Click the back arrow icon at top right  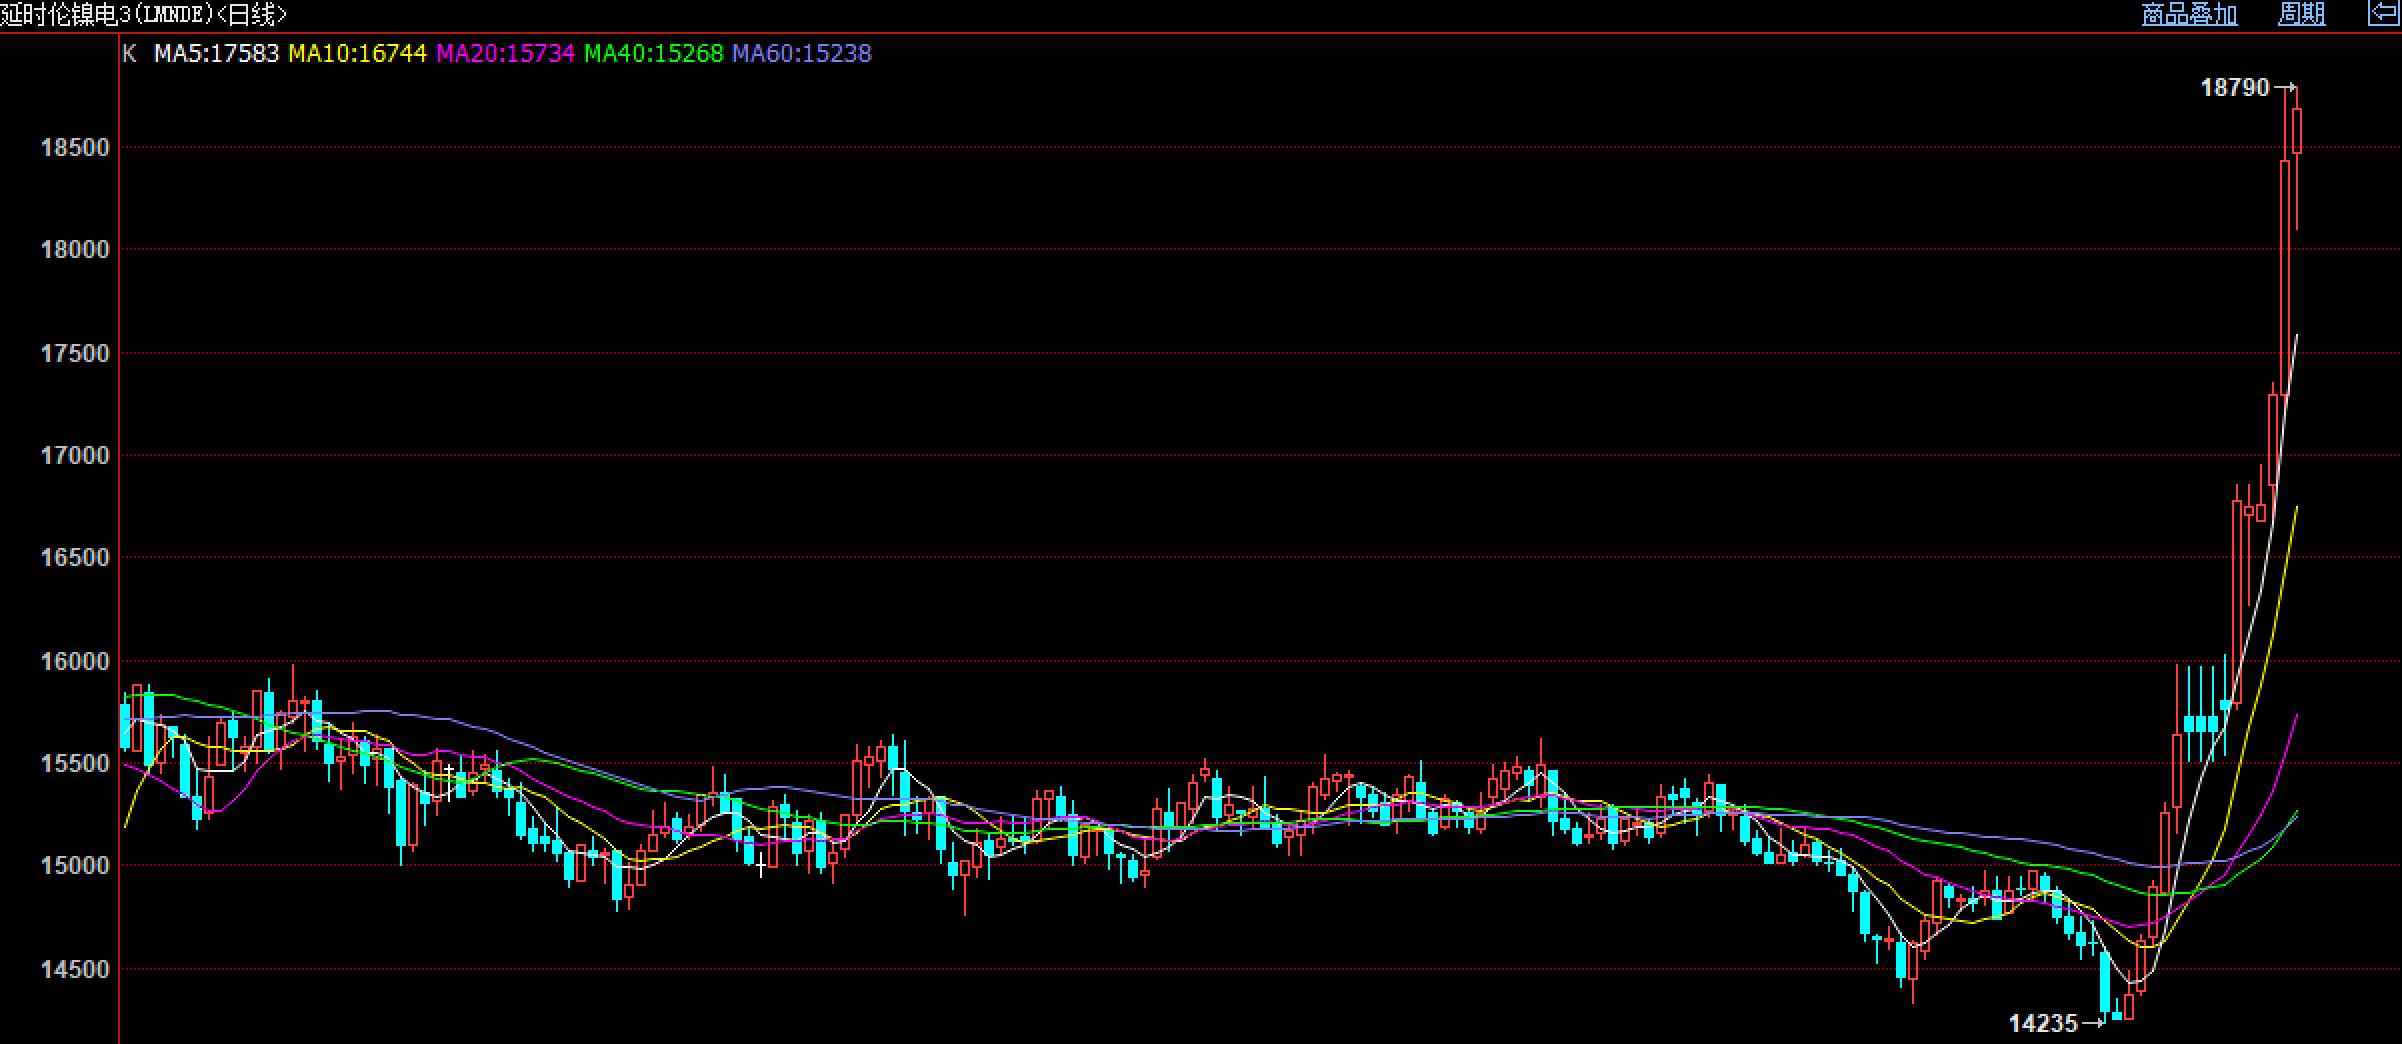coord(2384,13)
